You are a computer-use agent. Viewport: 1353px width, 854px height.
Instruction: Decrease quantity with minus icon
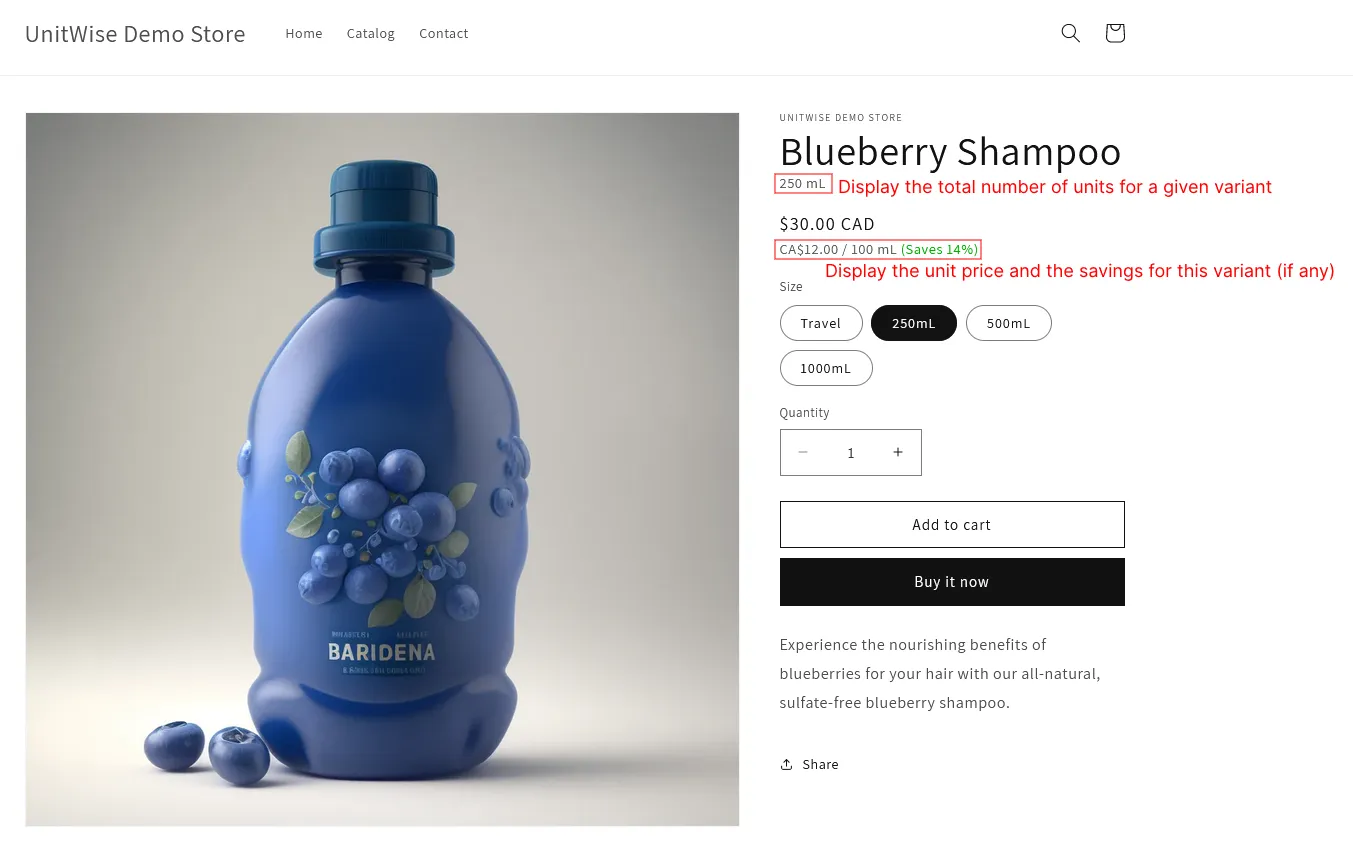pyautogui.click(x=802, y=452)
